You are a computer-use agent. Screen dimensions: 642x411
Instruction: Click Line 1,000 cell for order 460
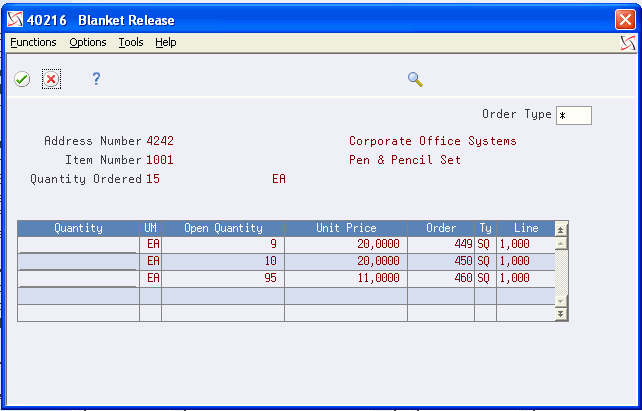tap(526, 279)
